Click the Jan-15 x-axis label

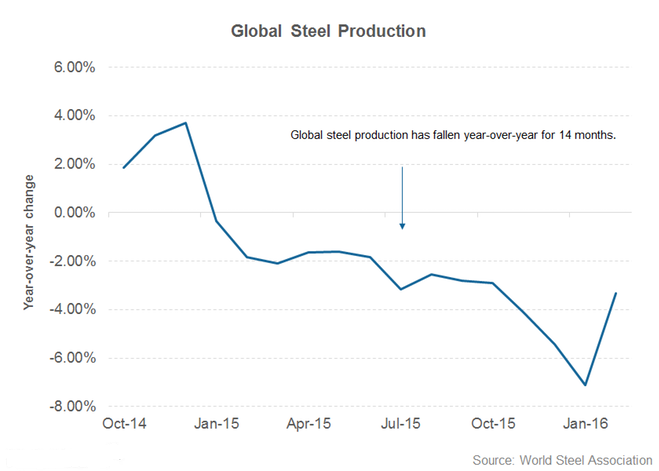click(x=216, y=424)
